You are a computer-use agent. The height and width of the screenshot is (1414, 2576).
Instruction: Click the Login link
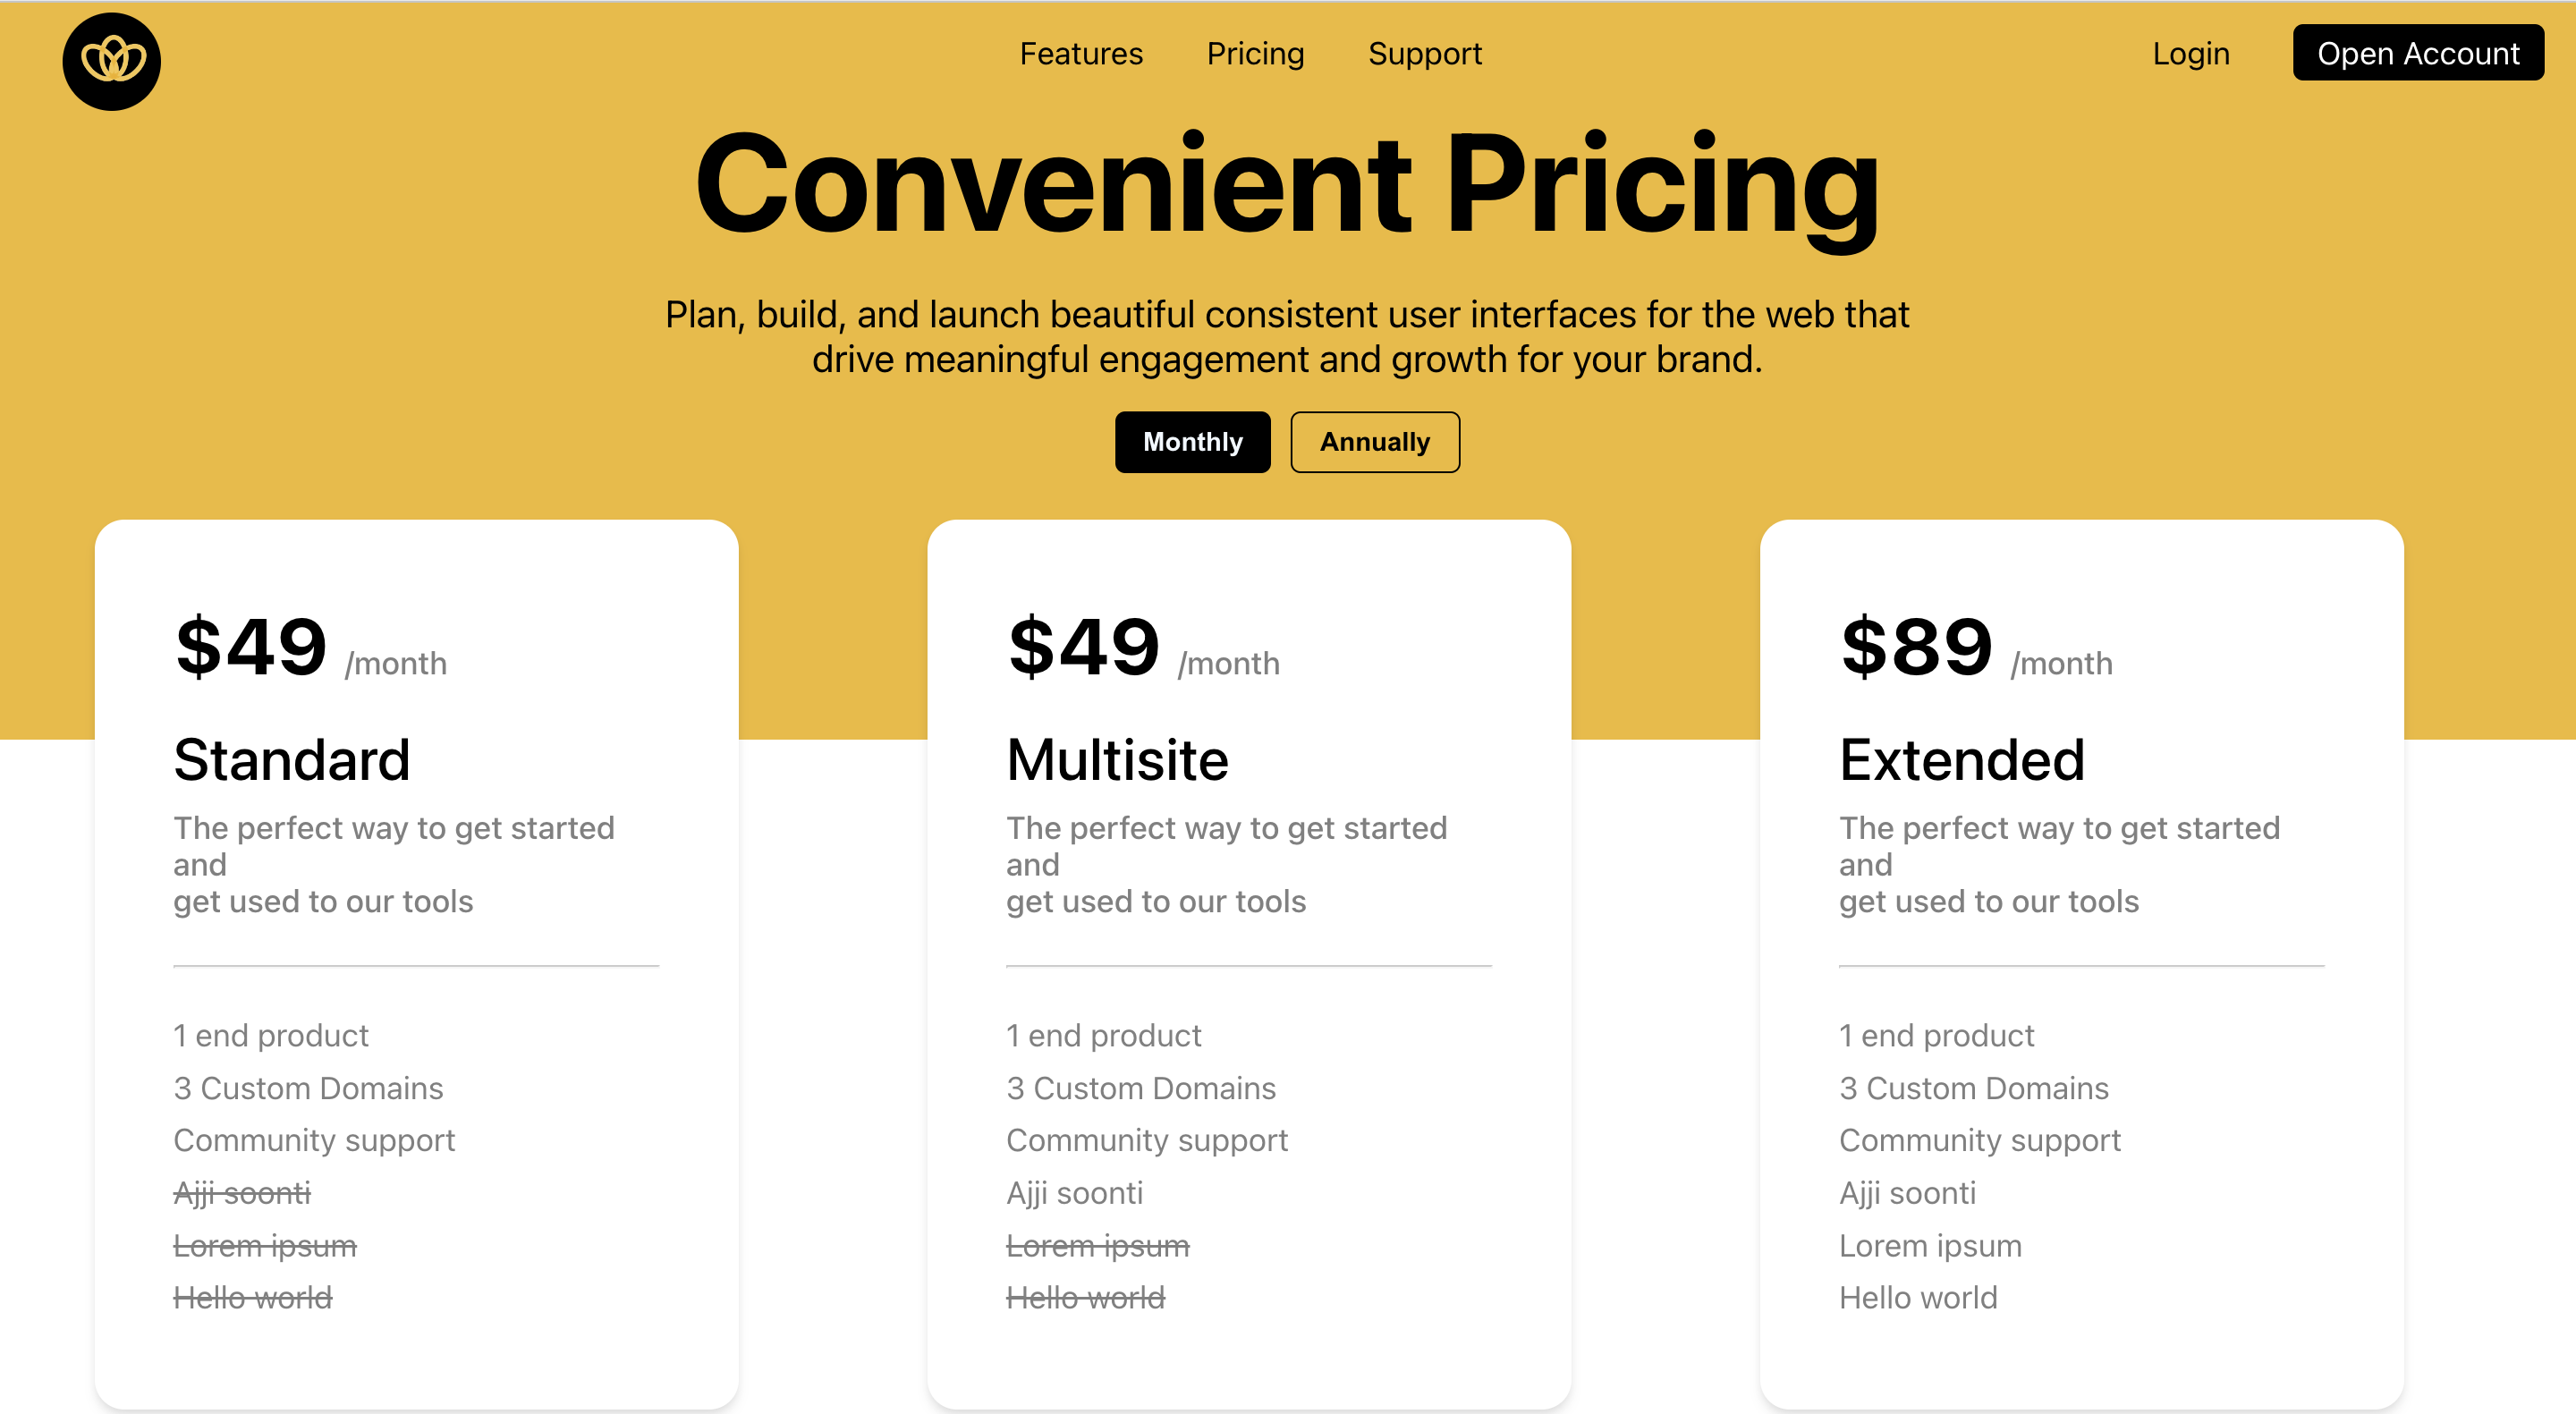coord(2191,54)
